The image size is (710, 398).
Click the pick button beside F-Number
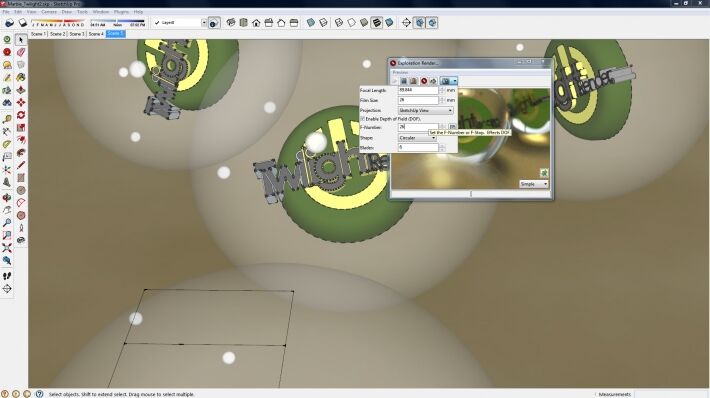tap(452, 127)
